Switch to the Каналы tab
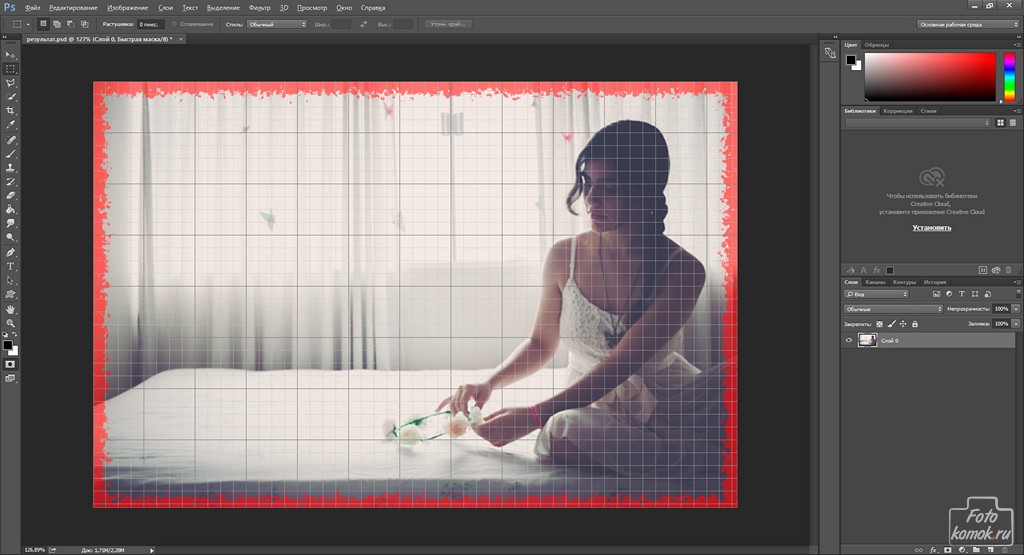 (x=874, y=282)
